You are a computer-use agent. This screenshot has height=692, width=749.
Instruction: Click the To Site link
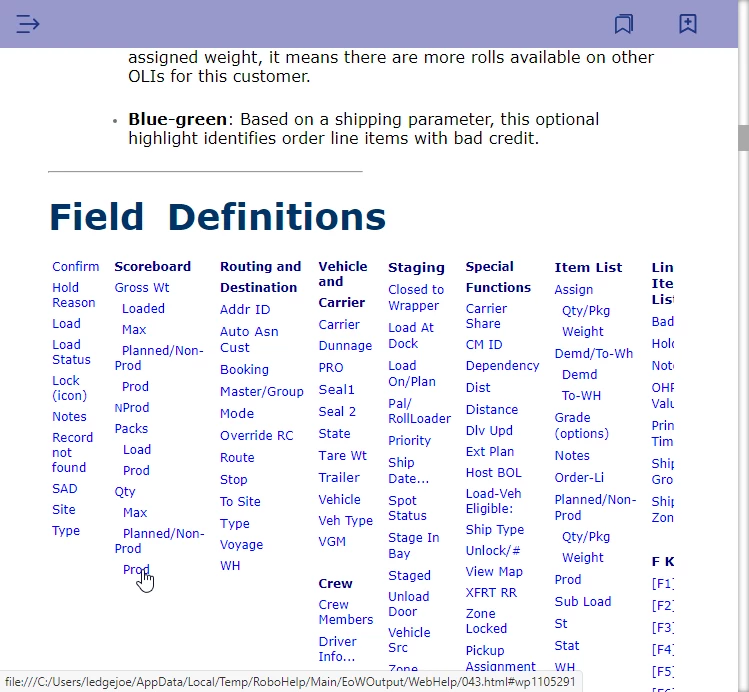(x=240, y=501)
